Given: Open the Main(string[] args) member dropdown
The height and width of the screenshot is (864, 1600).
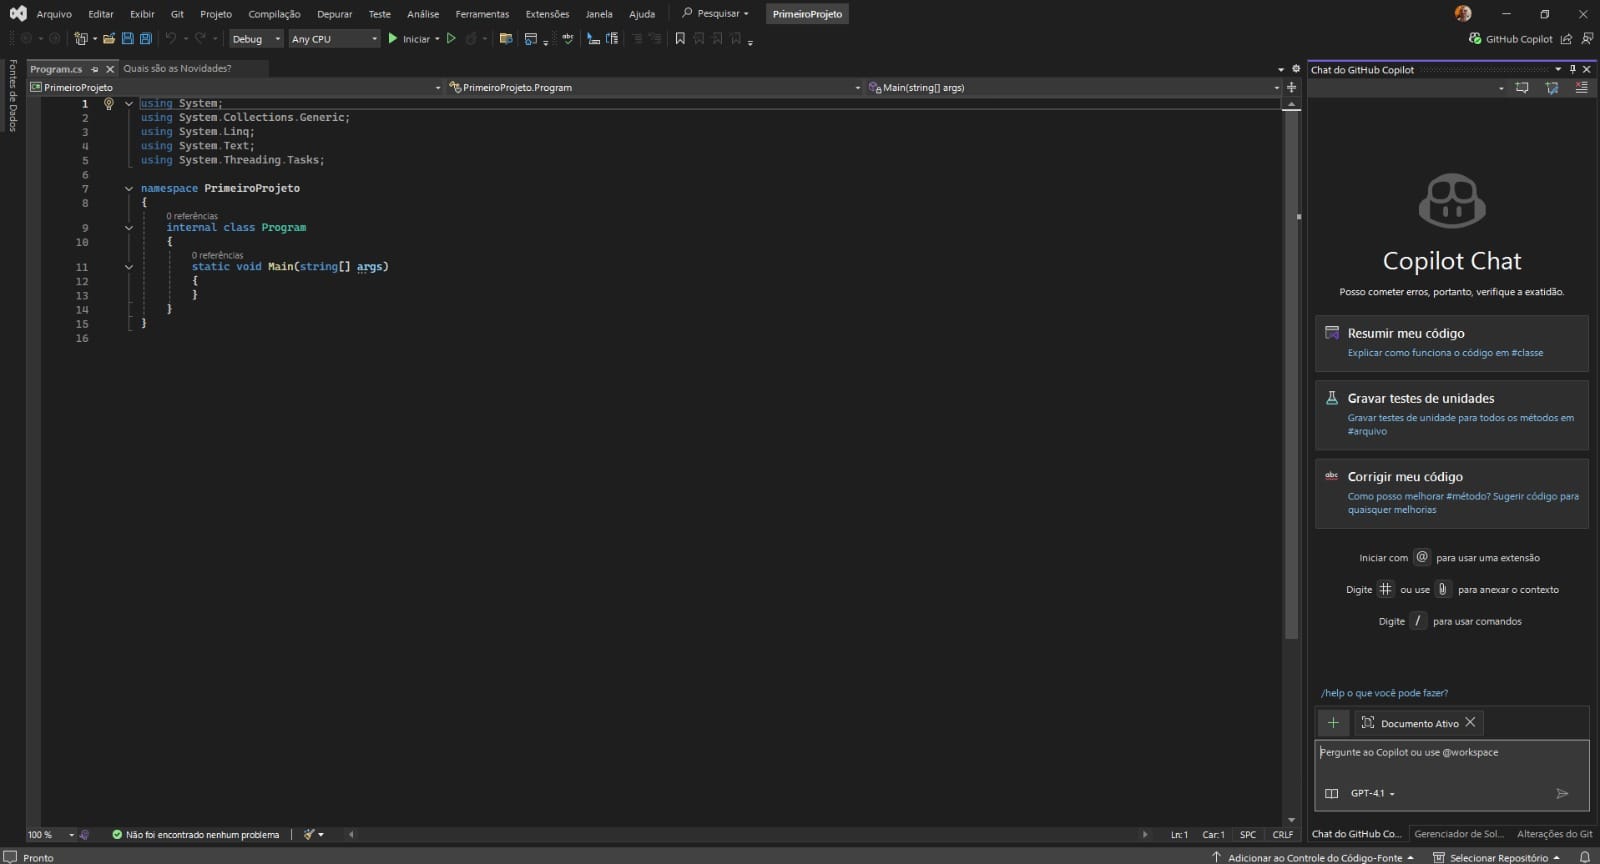Looking at the screenshot, I should click(x=1073, y=87).
